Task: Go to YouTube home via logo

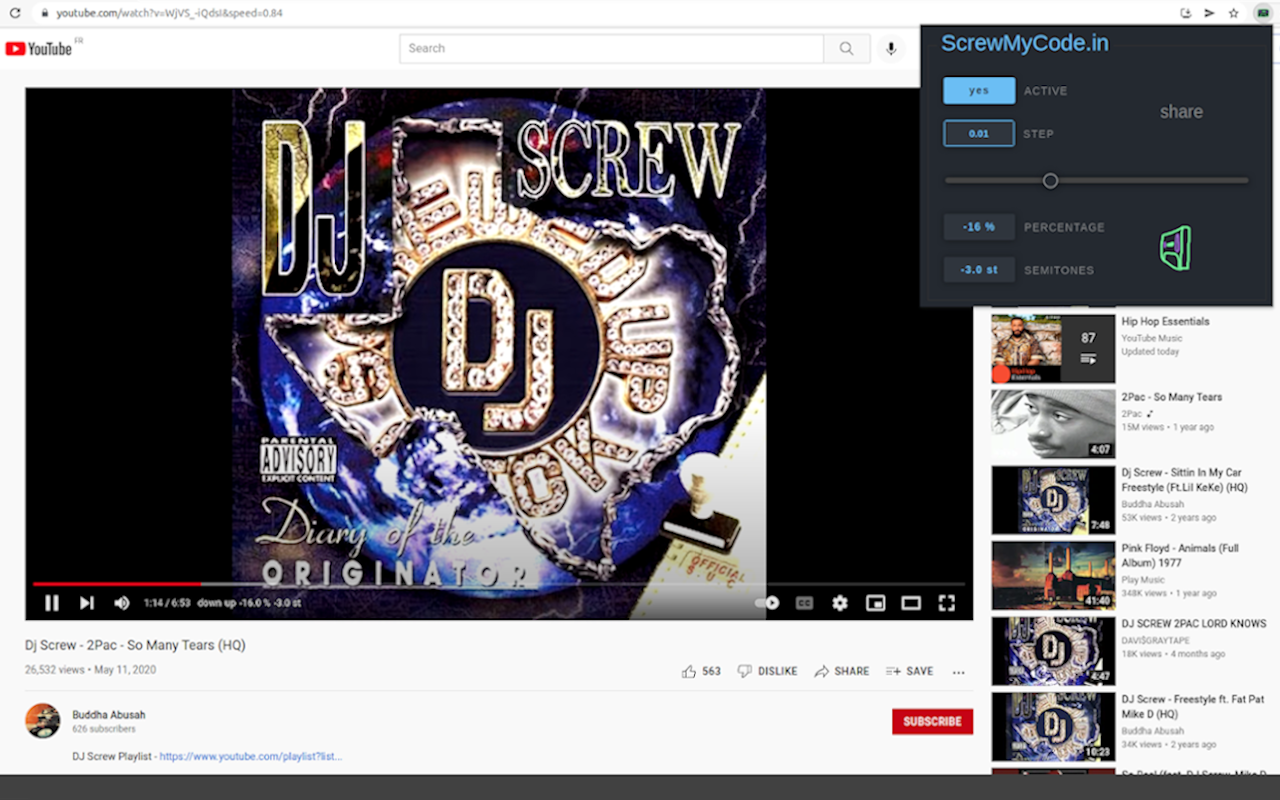Action: pos(39,48)
